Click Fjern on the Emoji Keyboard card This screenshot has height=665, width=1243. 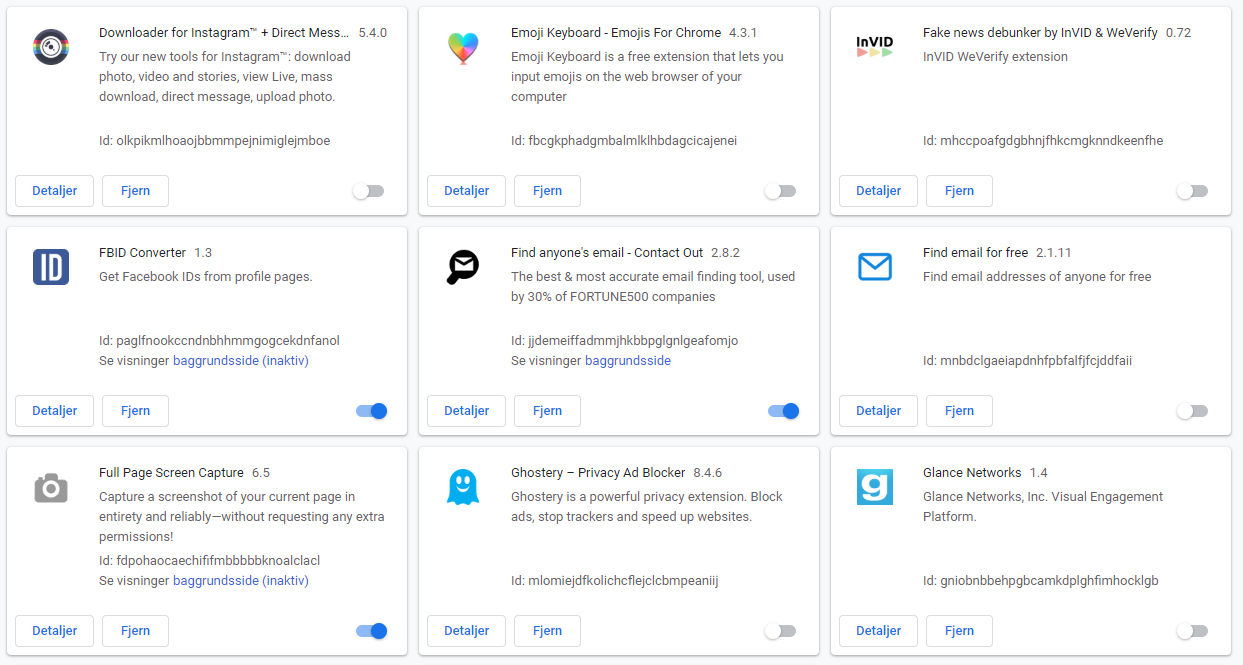[x=547, y=191]
